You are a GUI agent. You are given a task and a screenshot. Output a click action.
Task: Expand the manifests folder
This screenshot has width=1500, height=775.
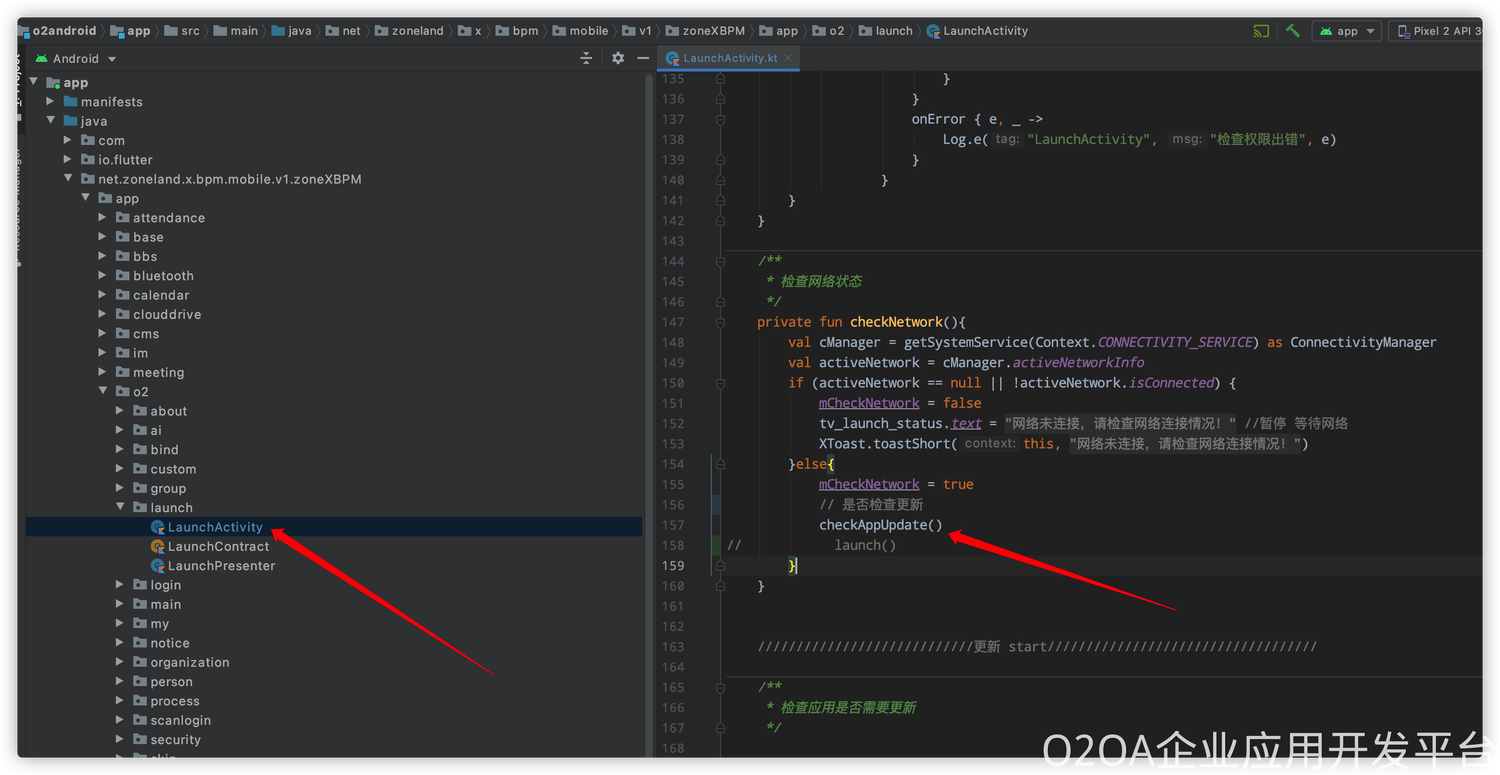[51, 102]
